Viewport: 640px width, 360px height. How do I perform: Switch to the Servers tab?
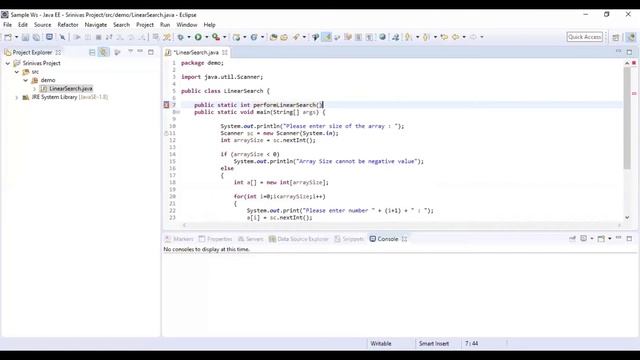(251, 239)
